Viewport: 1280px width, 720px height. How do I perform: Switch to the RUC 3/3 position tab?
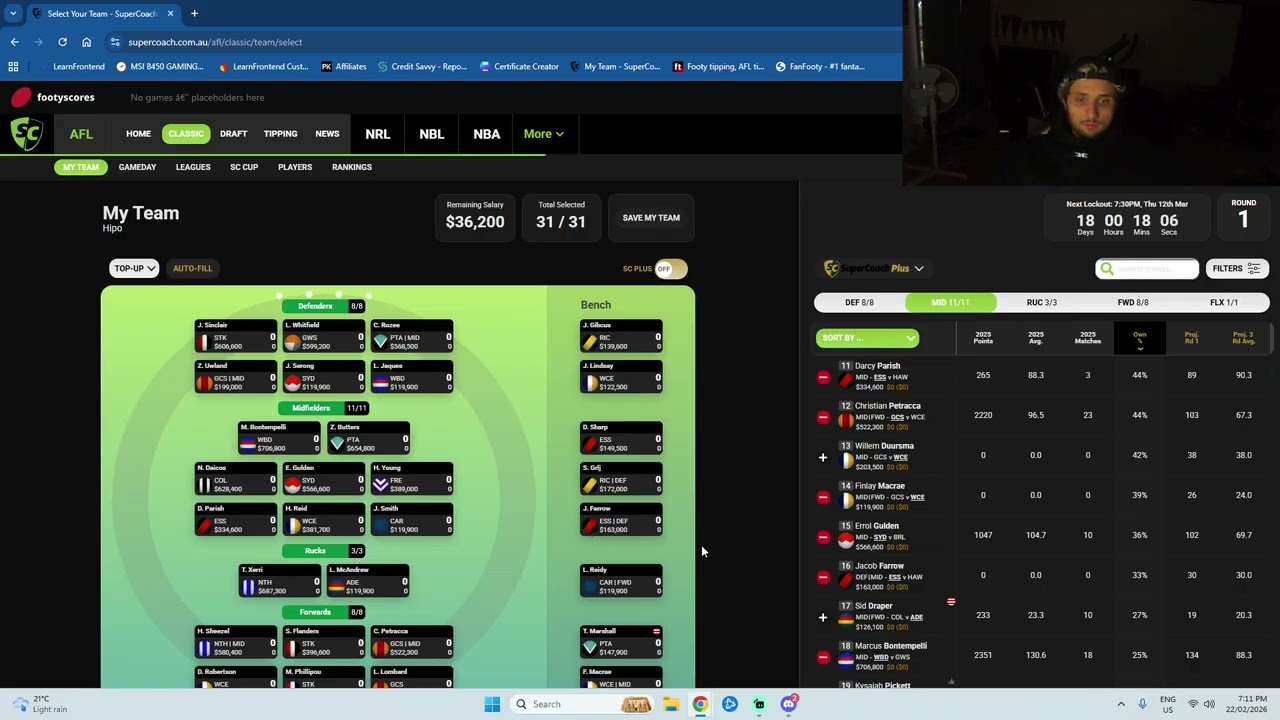[x=1042, y=302]
